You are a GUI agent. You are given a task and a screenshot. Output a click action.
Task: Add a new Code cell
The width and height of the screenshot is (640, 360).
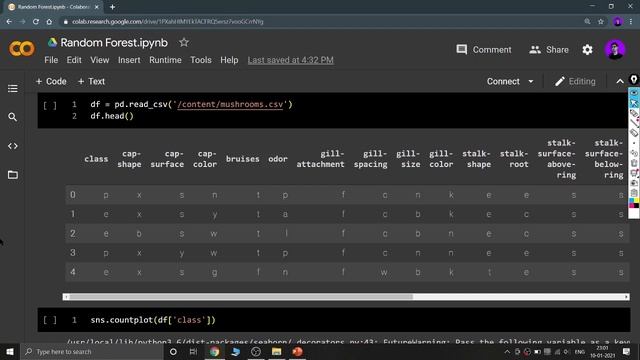point(51,82)
